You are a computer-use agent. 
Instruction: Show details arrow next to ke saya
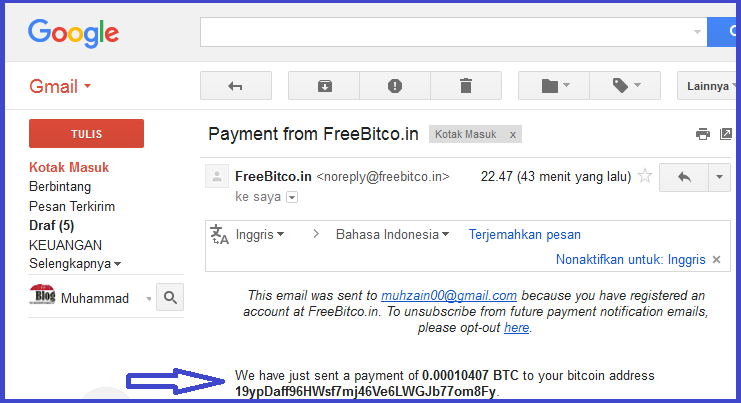pos(292,197)
